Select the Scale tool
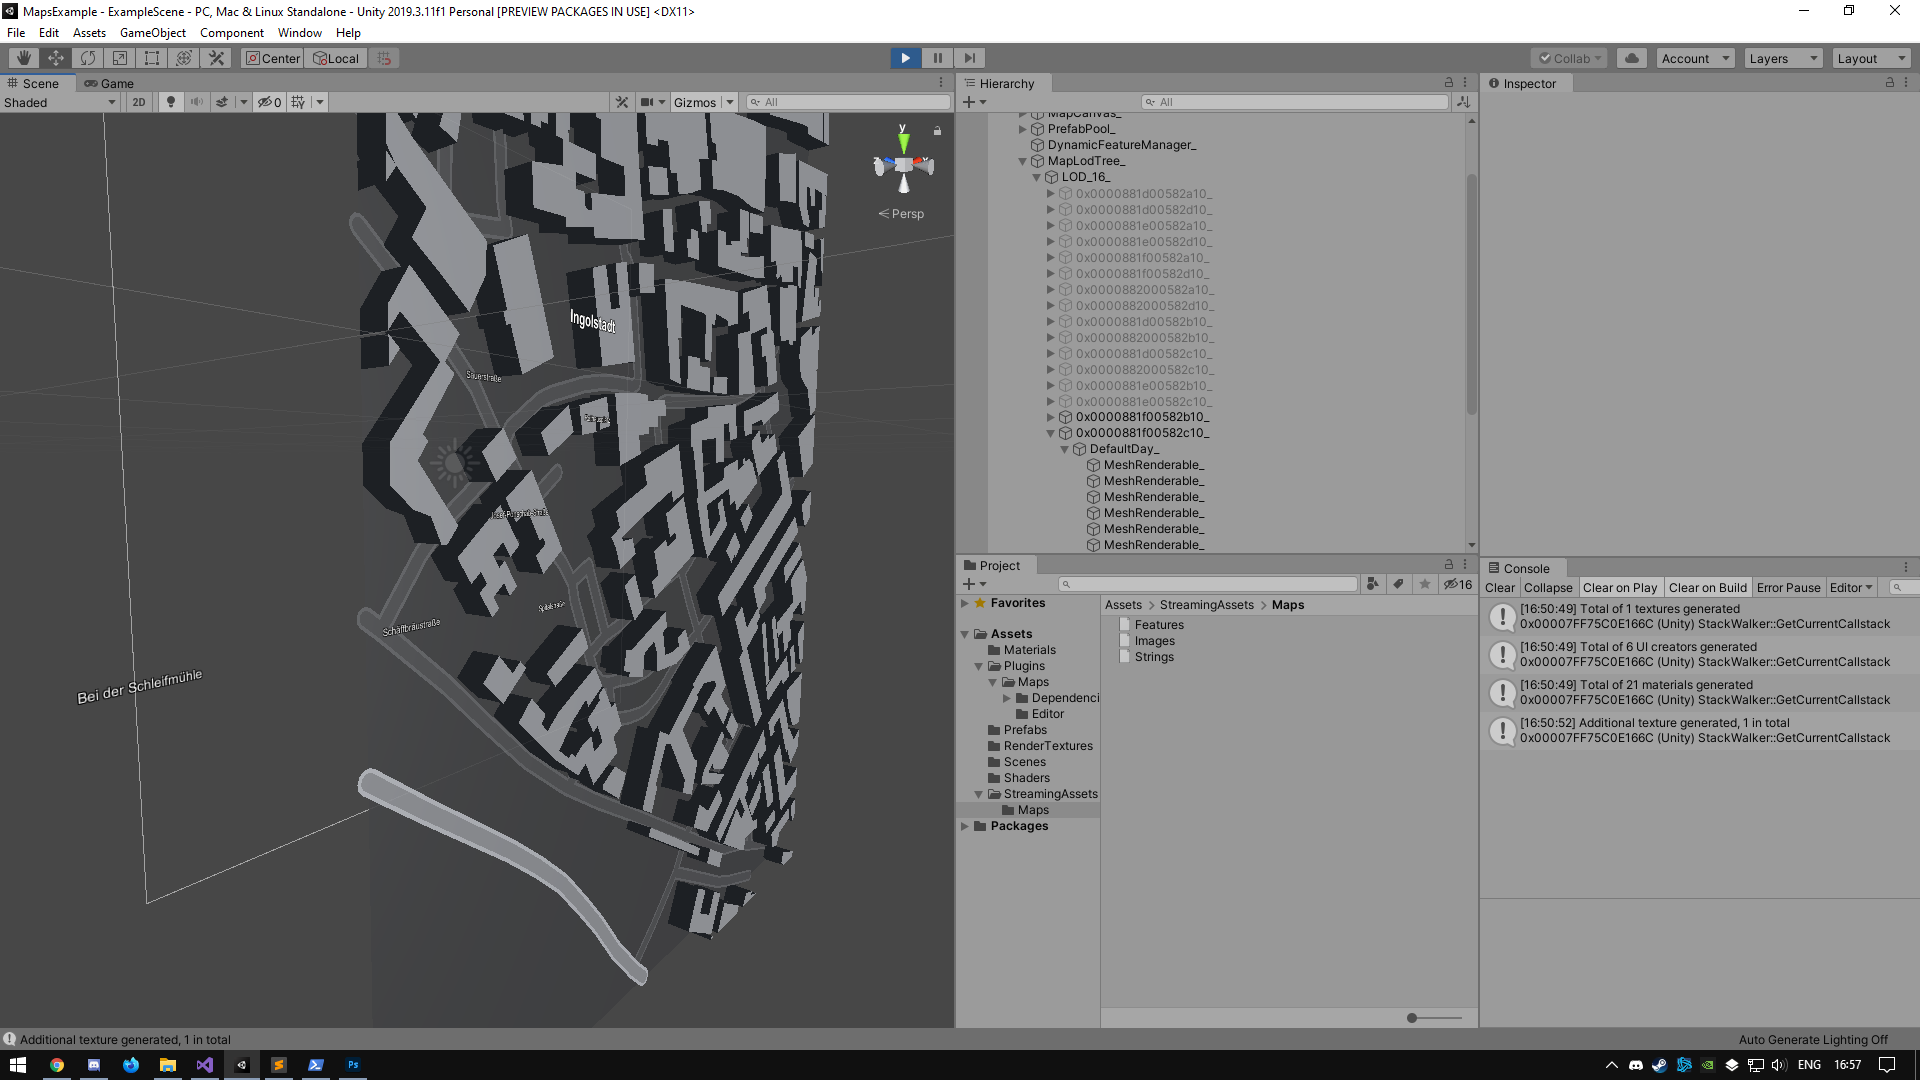 pos(120,58)
